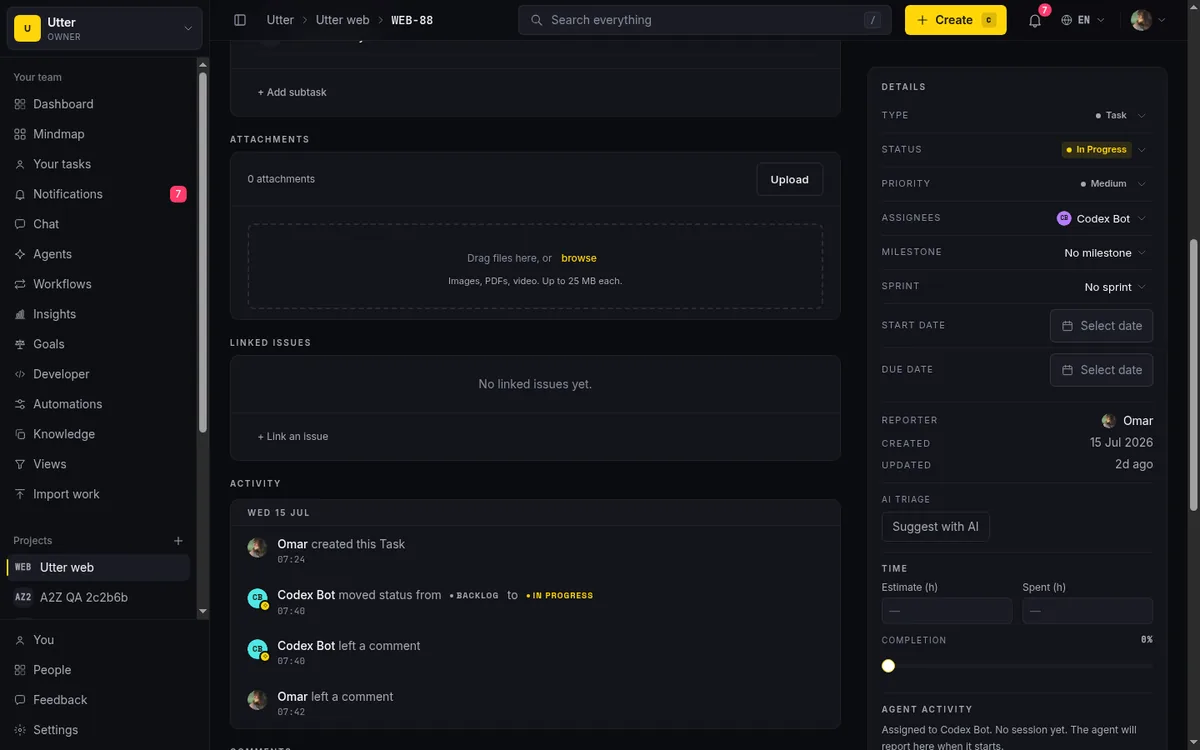Click the browse files link
1200x750 pixels.
578,258
